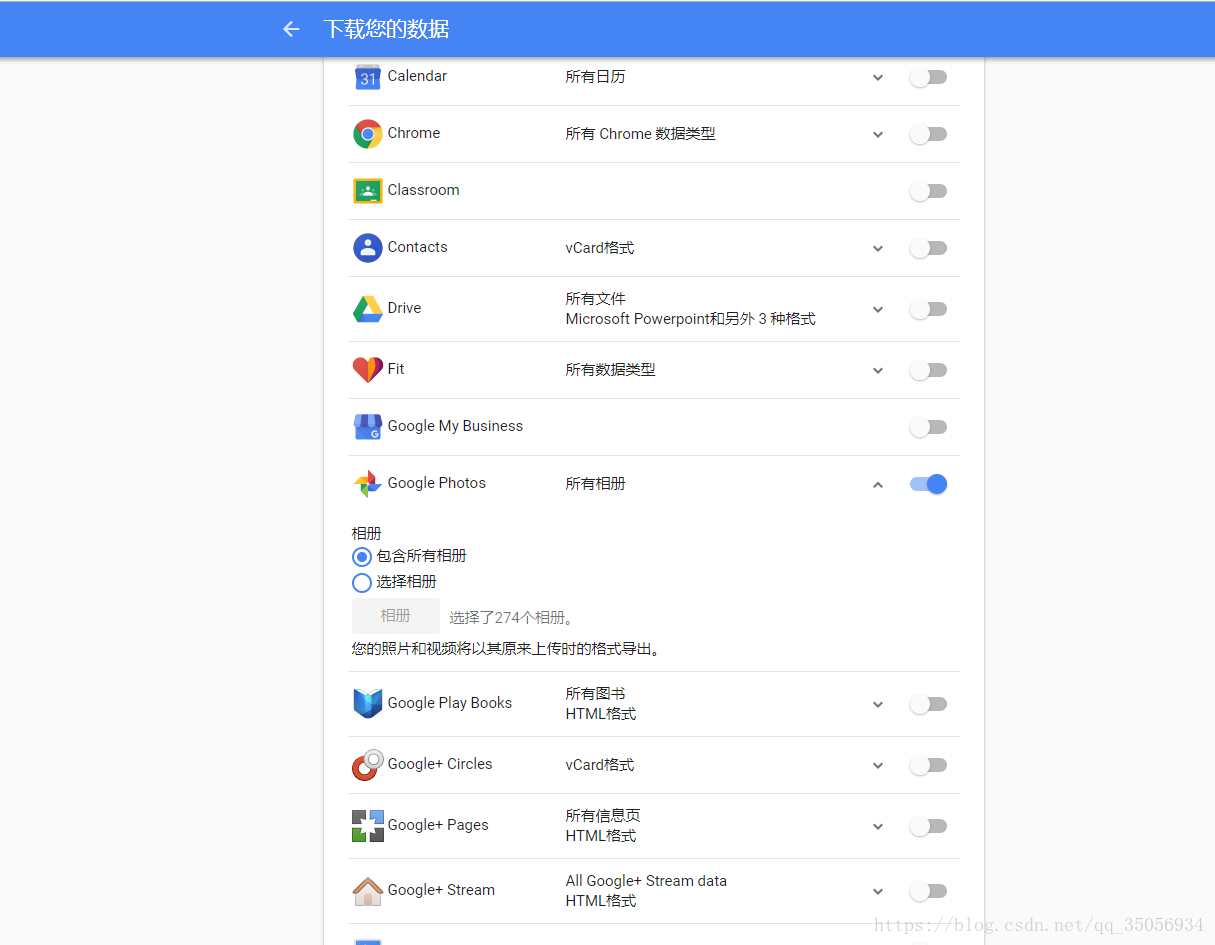1215x945 pixels.
Task: Enable the Google+ Pages toggle
Action: (928, 826)
